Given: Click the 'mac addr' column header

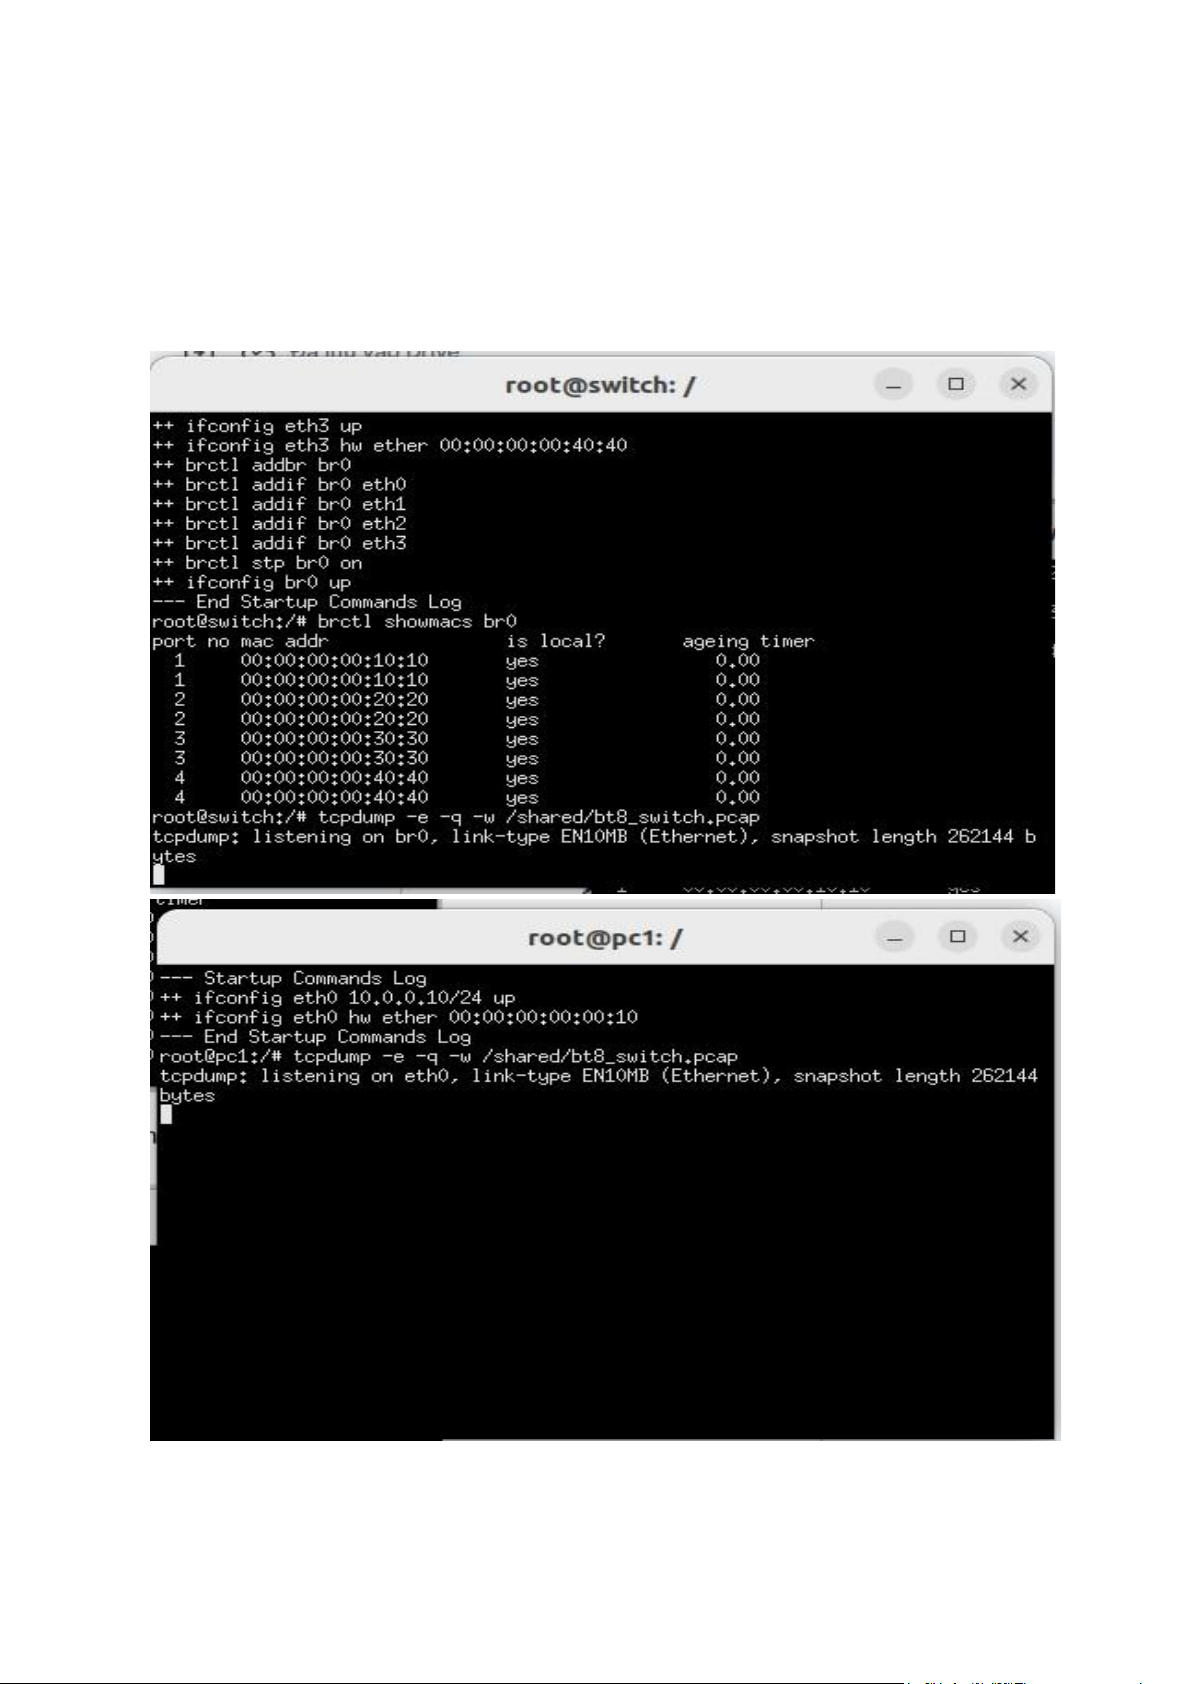Looking at the screenshot, I should pos(284,641).
